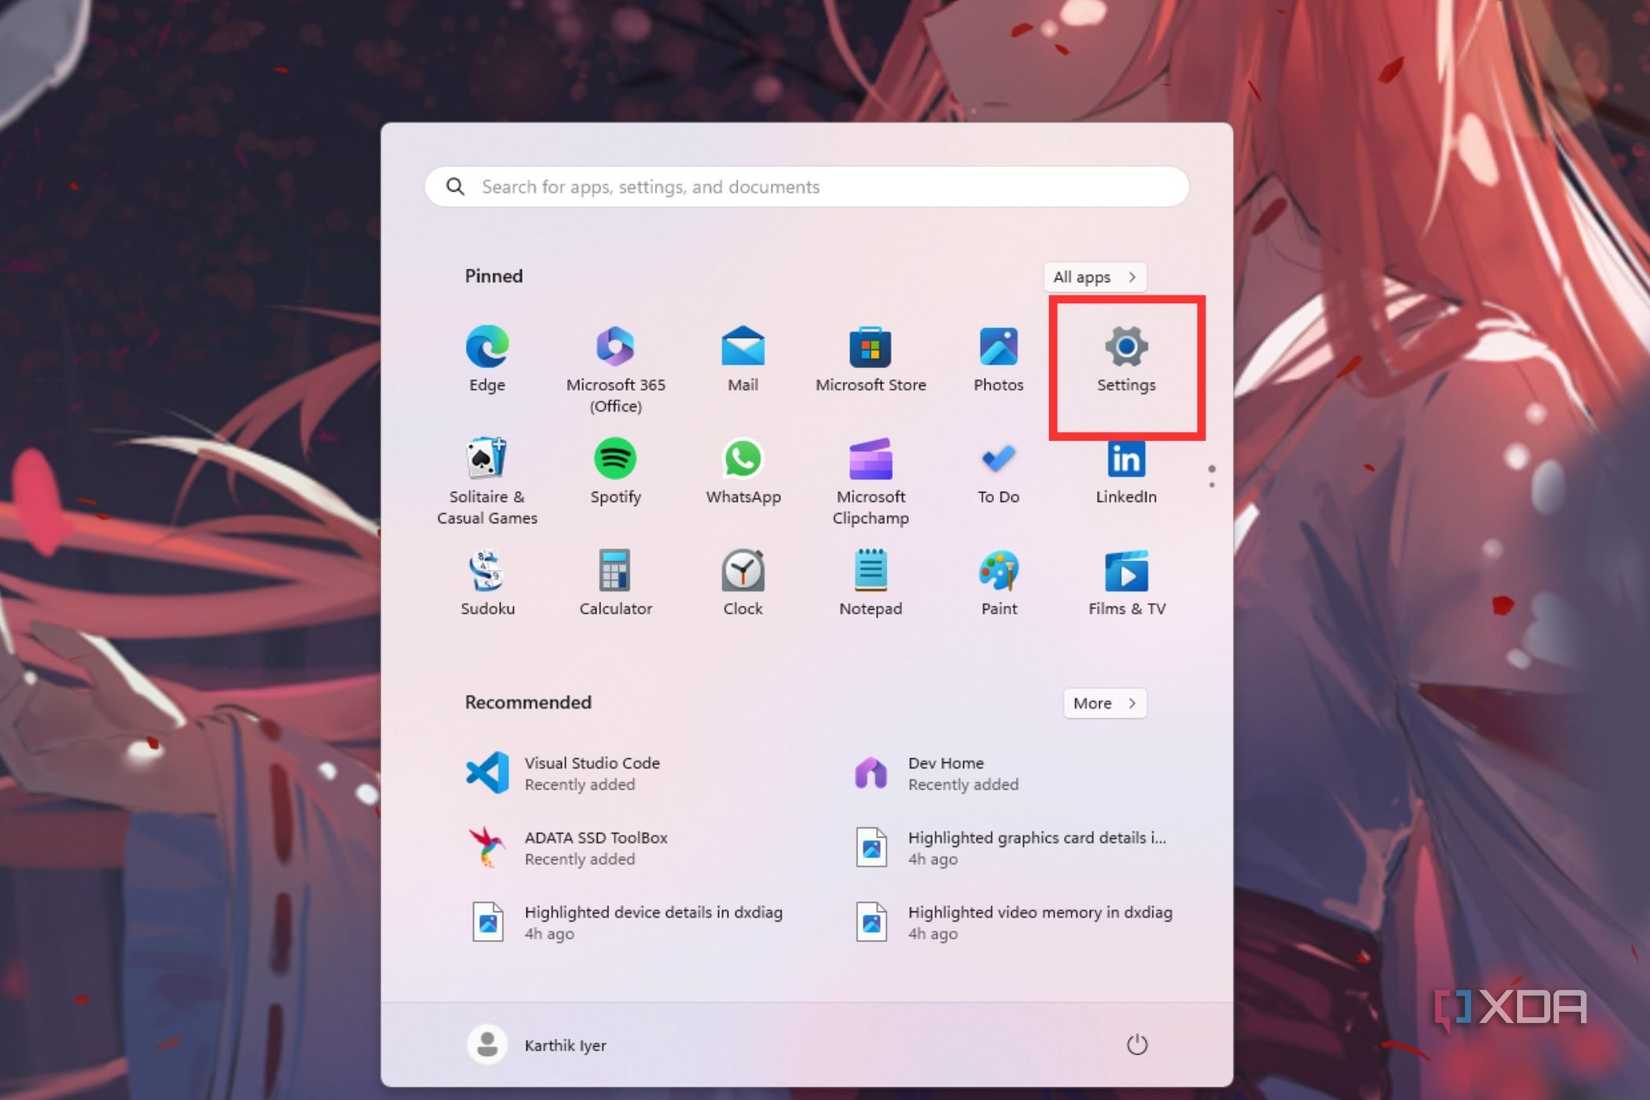Launch WhatsApp

point(742,472)
